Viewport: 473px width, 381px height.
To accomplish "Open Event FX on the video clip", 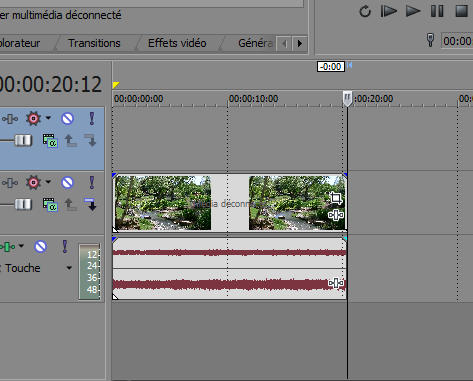I will click(x=336, y=215).
